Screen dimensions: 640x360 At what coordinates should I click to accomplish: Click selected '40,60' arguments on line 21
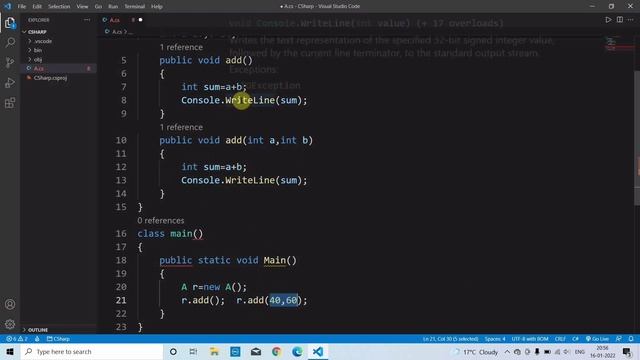(283, 300)
